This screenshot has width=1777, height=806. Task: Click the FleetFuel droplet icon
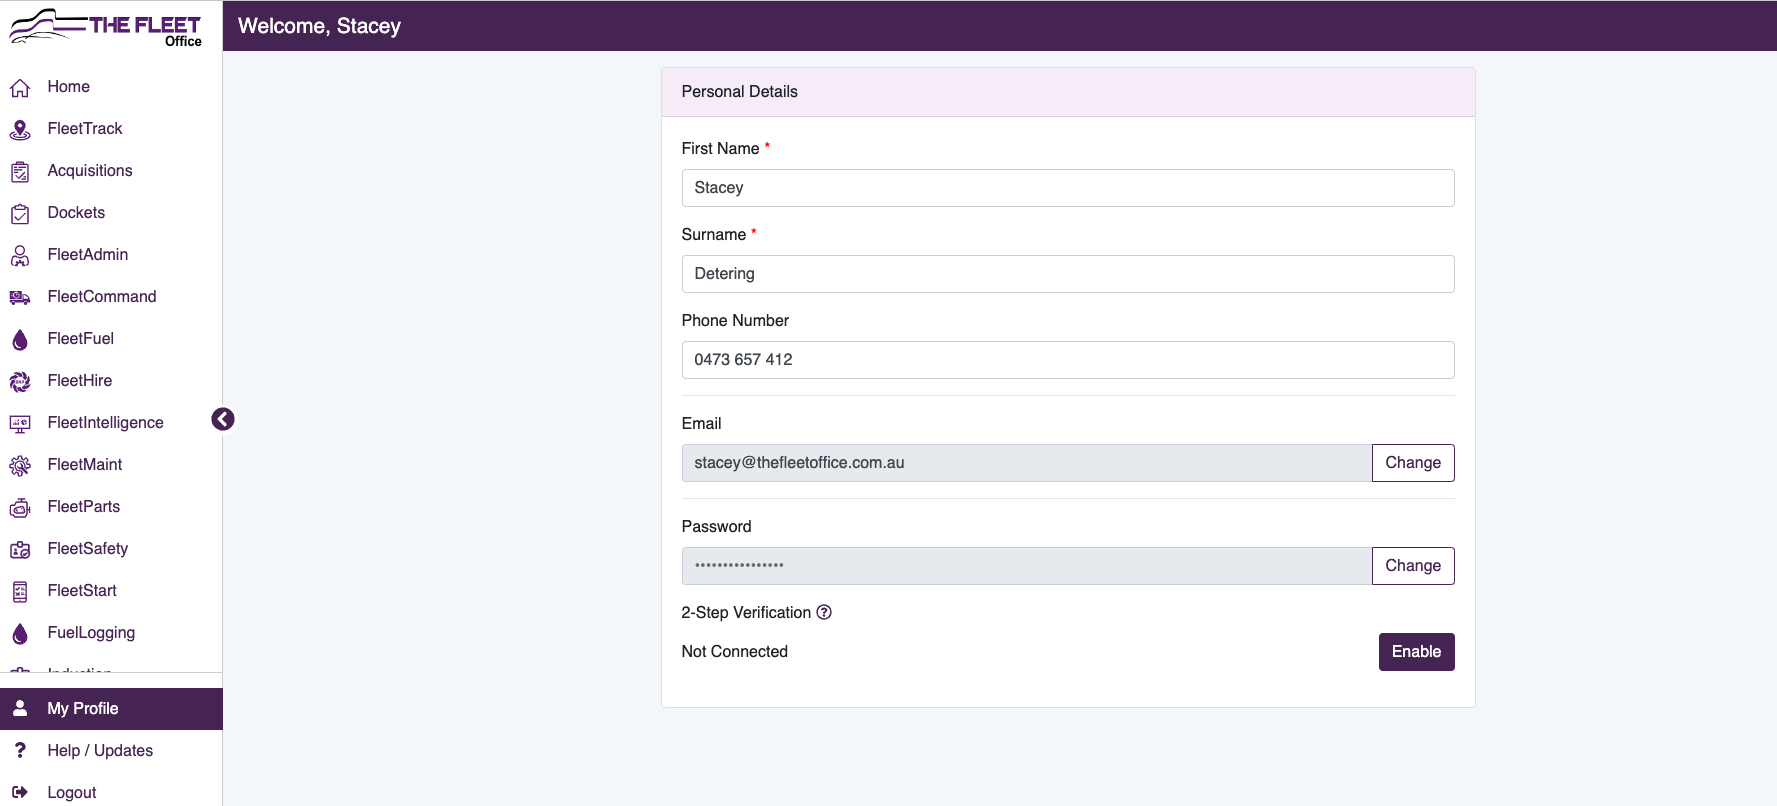tap(20, 340)
